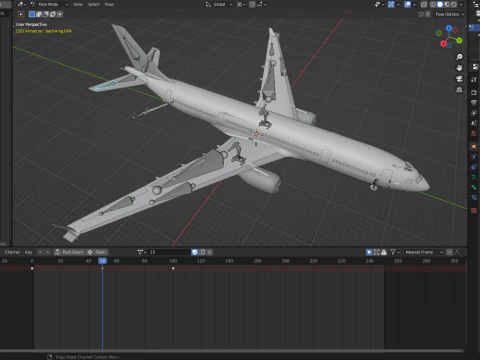480x360 pixels.
Task: Click the pan view hand icon
Action: [459, 68]
